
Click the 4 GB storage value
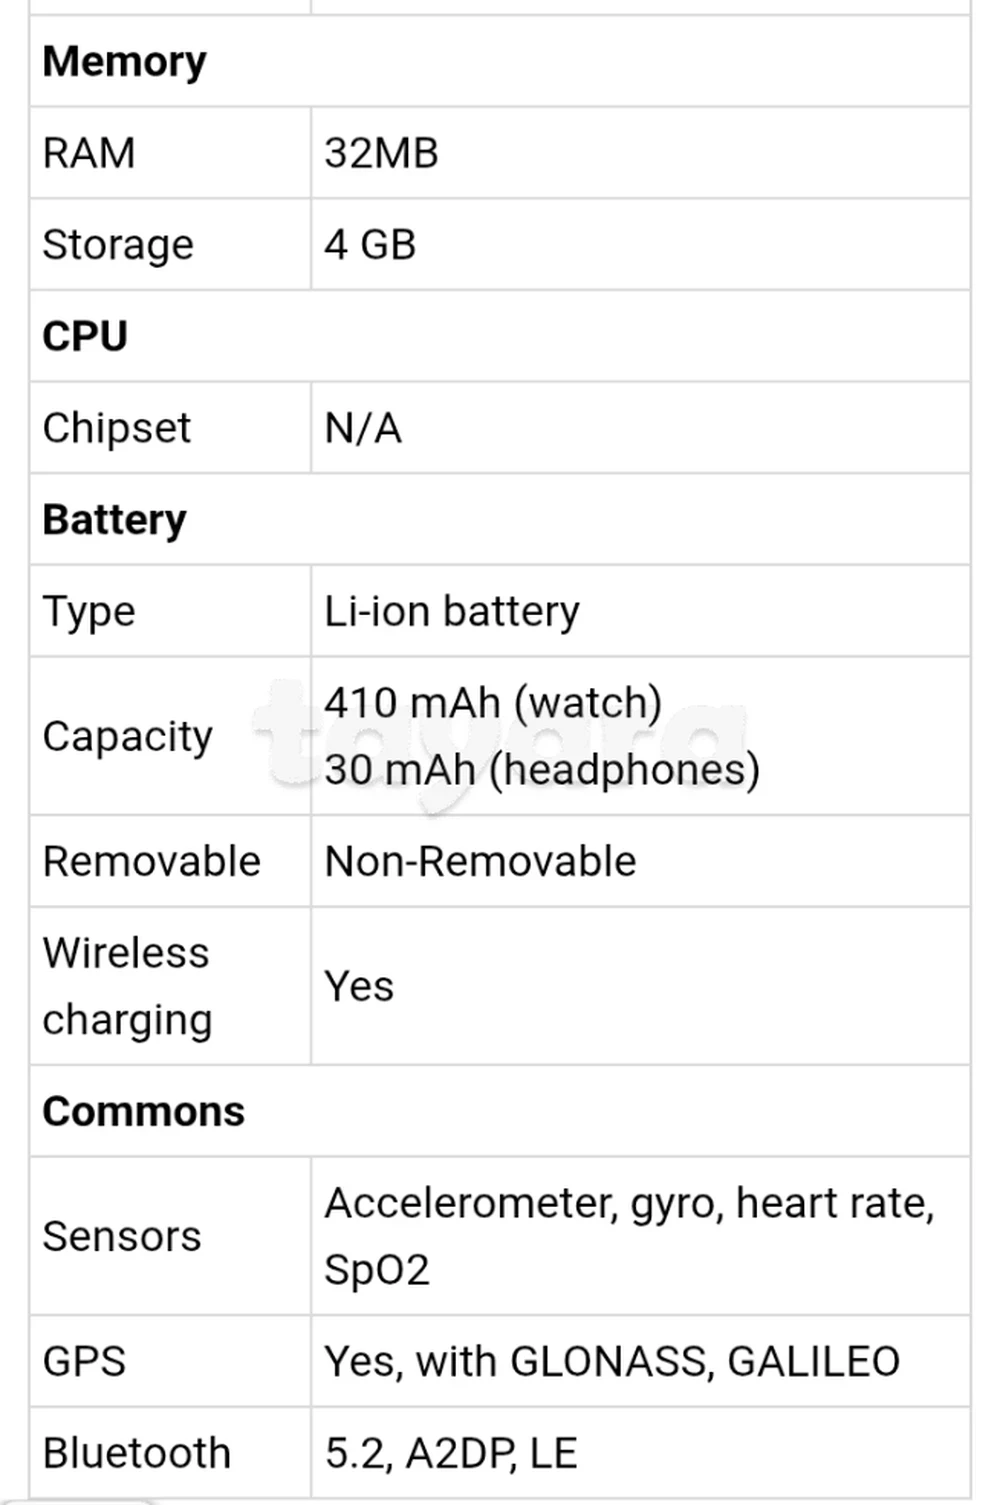pos(370,245)
